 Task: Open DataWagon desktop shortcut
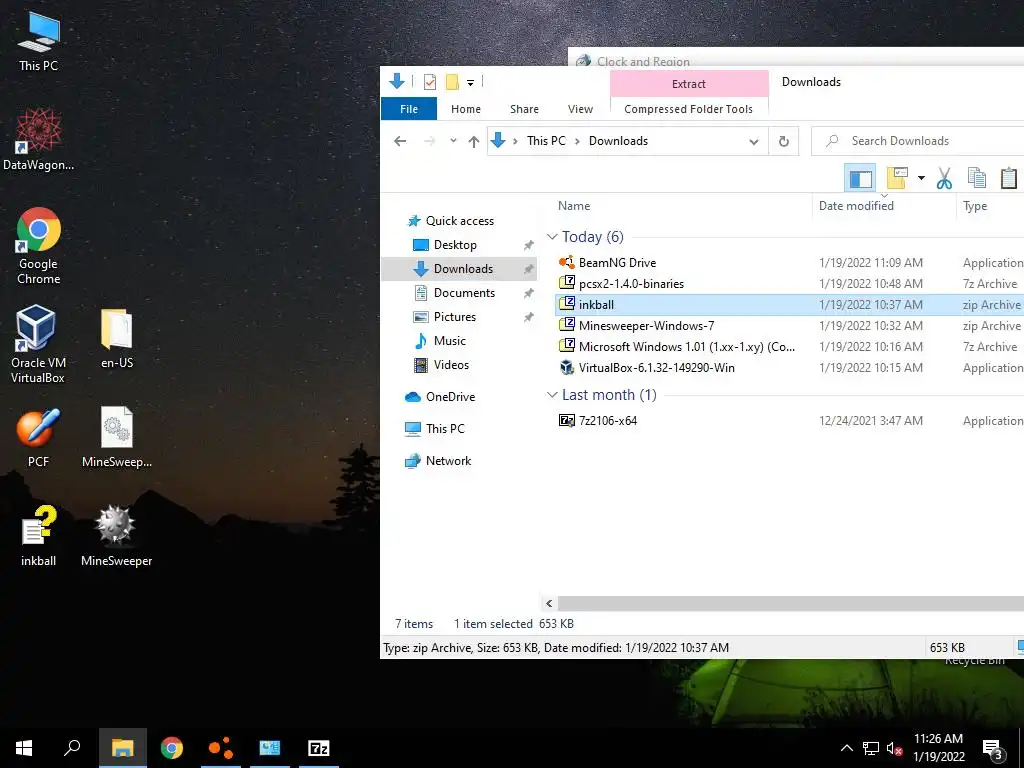39,139
